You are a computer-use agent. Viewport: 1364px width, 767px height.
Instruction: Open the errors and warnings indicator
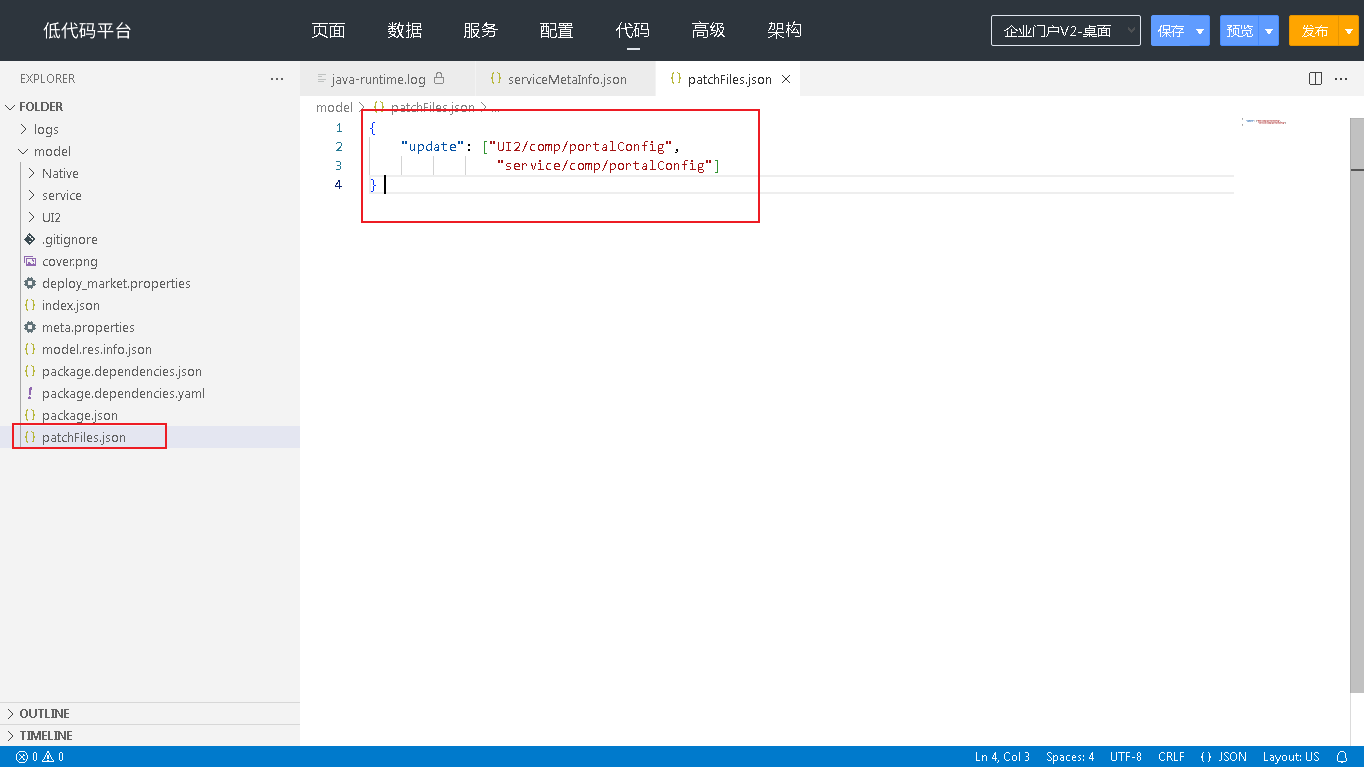40,757
